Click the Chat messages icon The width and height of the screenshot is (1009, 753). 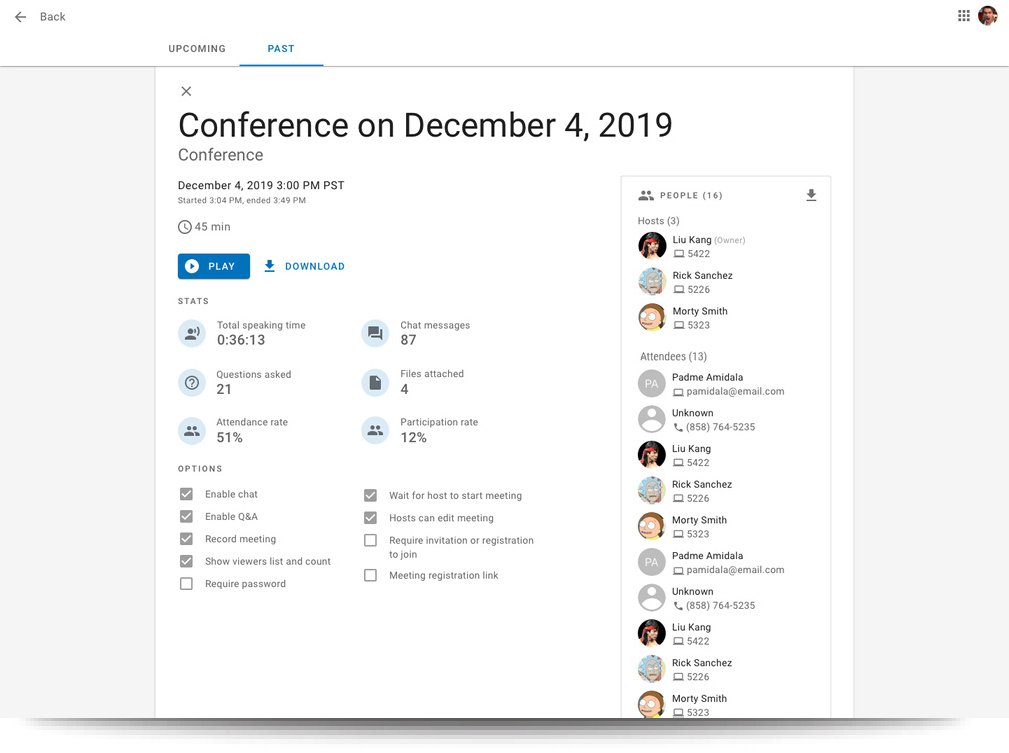click(375, 333)
